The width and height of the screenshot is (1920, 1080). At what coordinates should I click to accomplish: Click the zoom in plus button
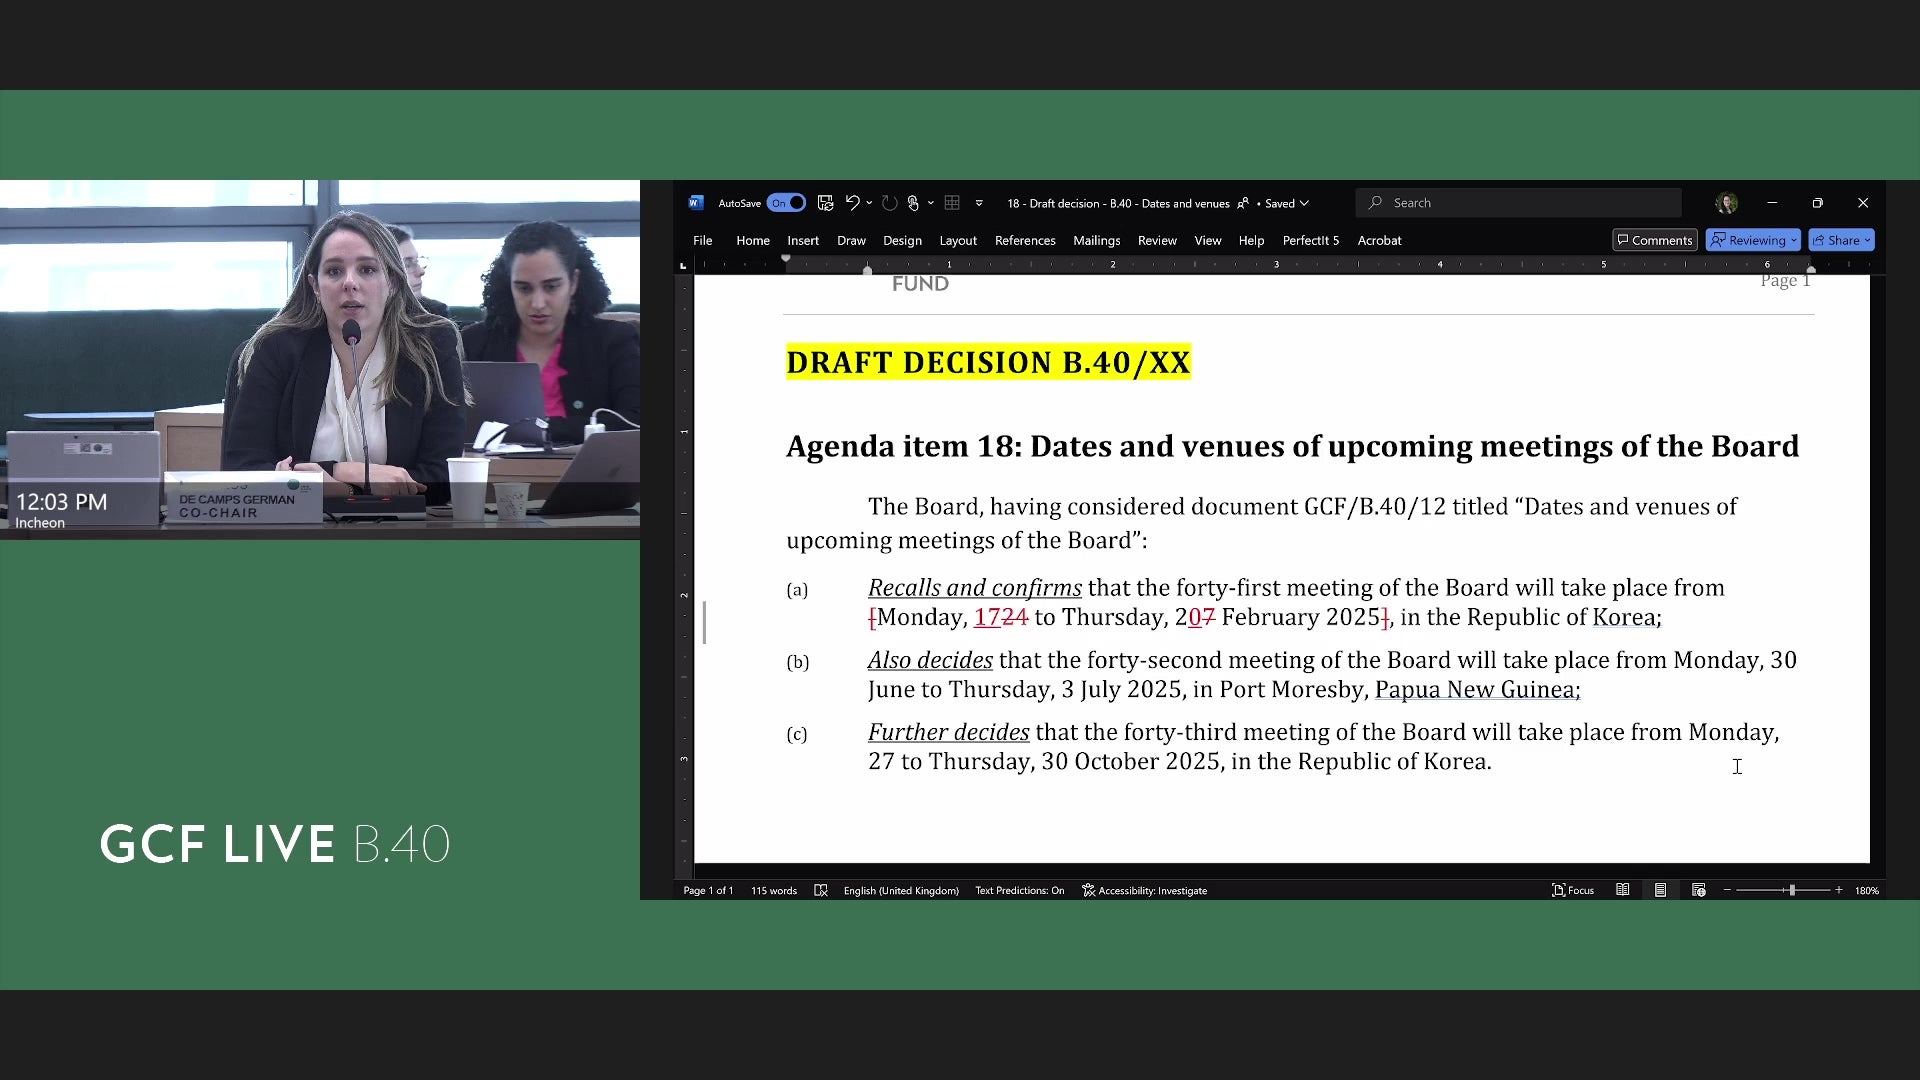click(x=1838, y=890)
